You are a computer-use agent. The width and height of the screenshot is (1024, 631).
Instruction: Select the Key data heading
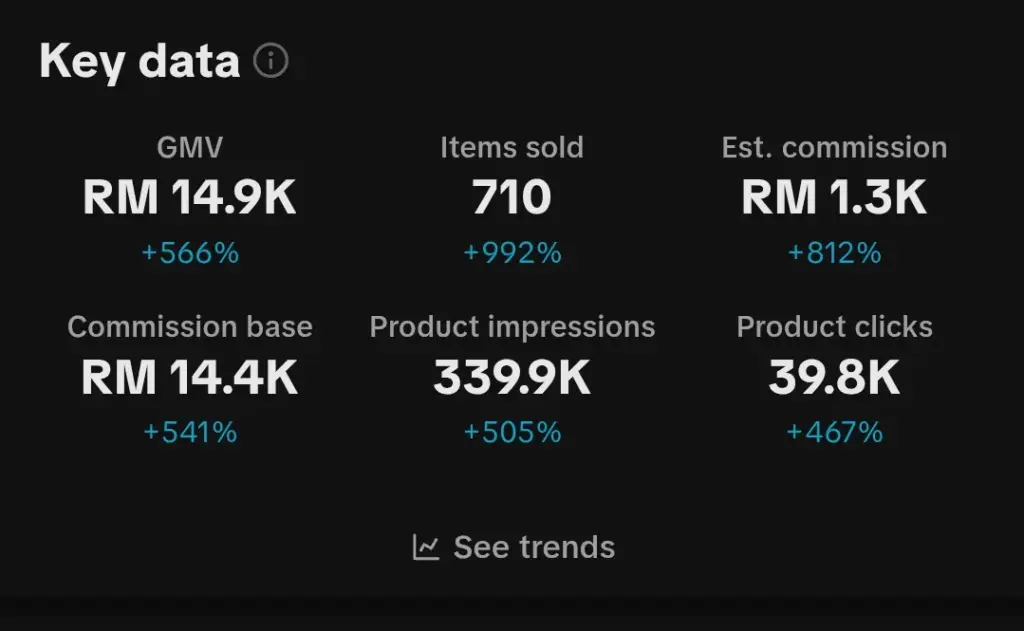140,61
